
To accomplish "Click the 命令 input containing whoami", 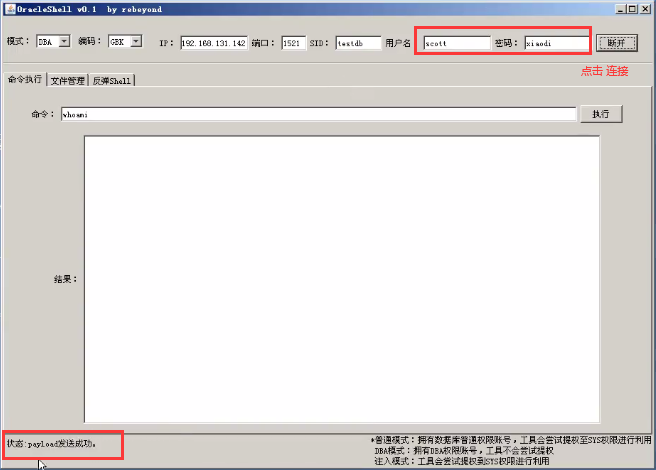I will tap(318, 114).
